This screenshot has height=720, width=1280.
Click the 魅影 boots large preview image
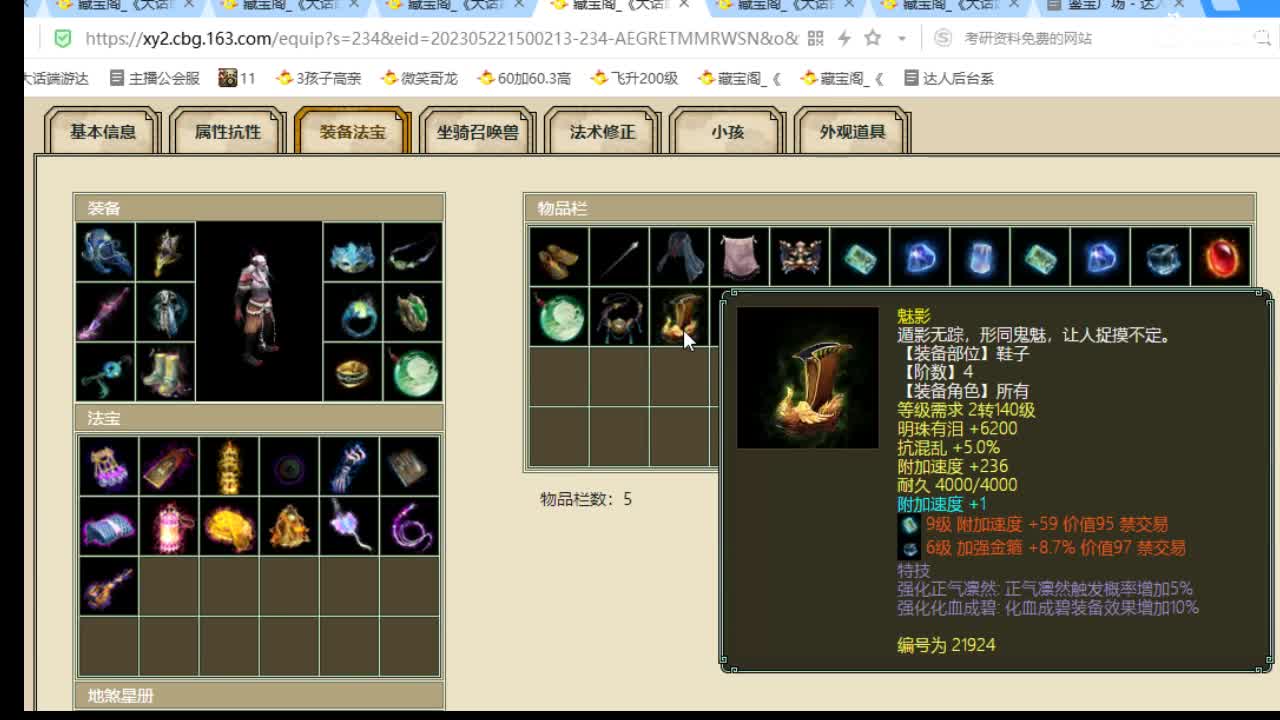[808, 378]
